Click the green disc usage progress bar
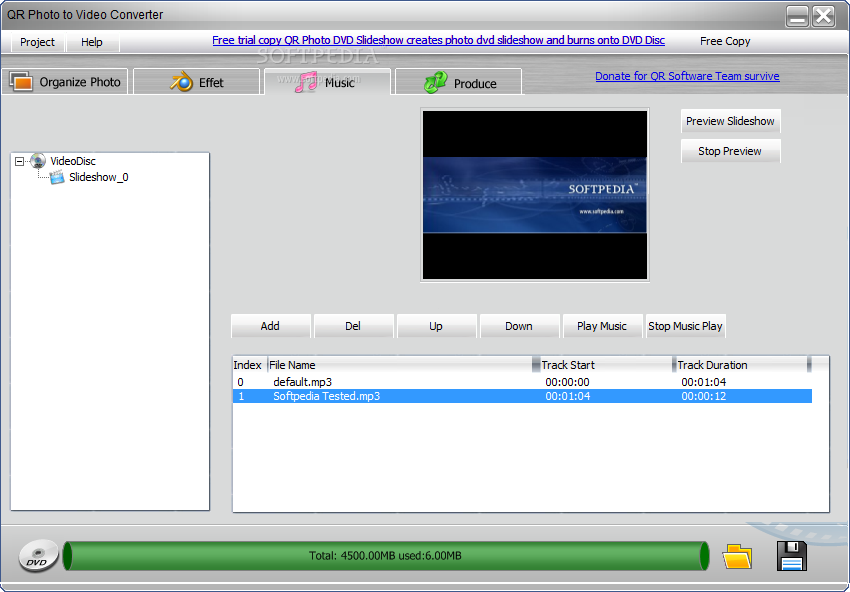Screen dimensions: 850x592 click(x=385, y=556)
